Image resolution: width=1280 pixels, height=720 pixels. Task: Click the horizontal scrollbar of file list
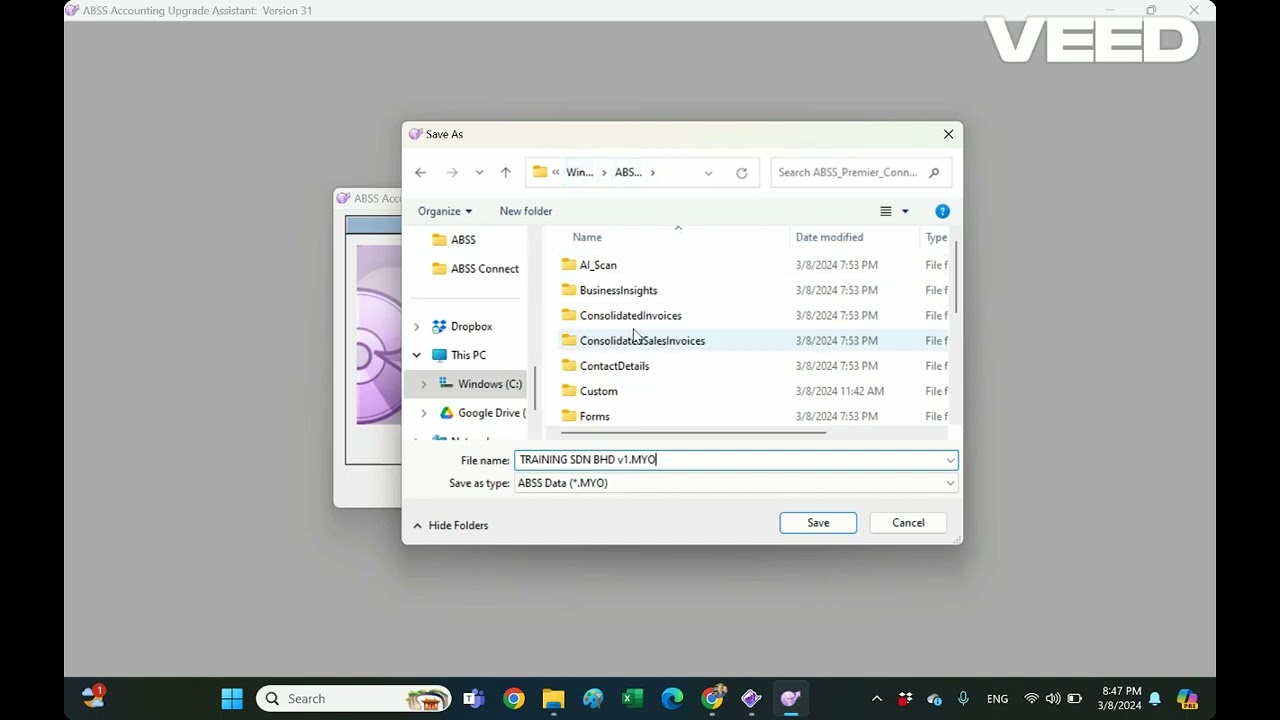692,433
